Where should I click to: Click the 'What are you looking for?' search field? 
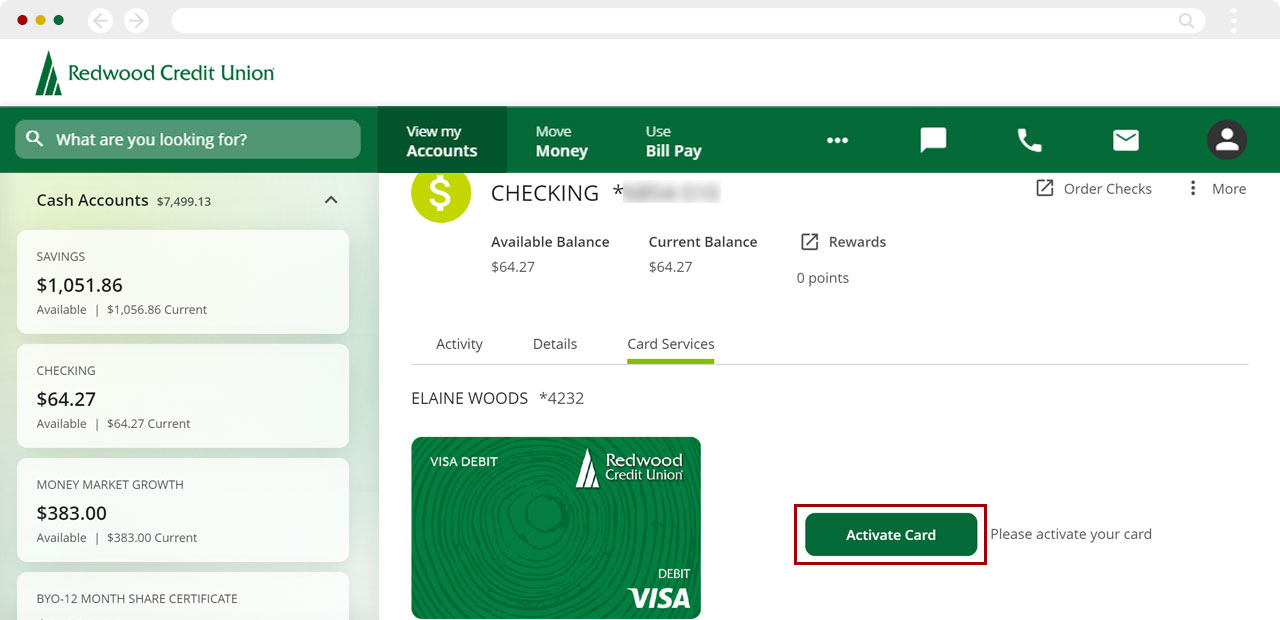(x=188, y=139)
